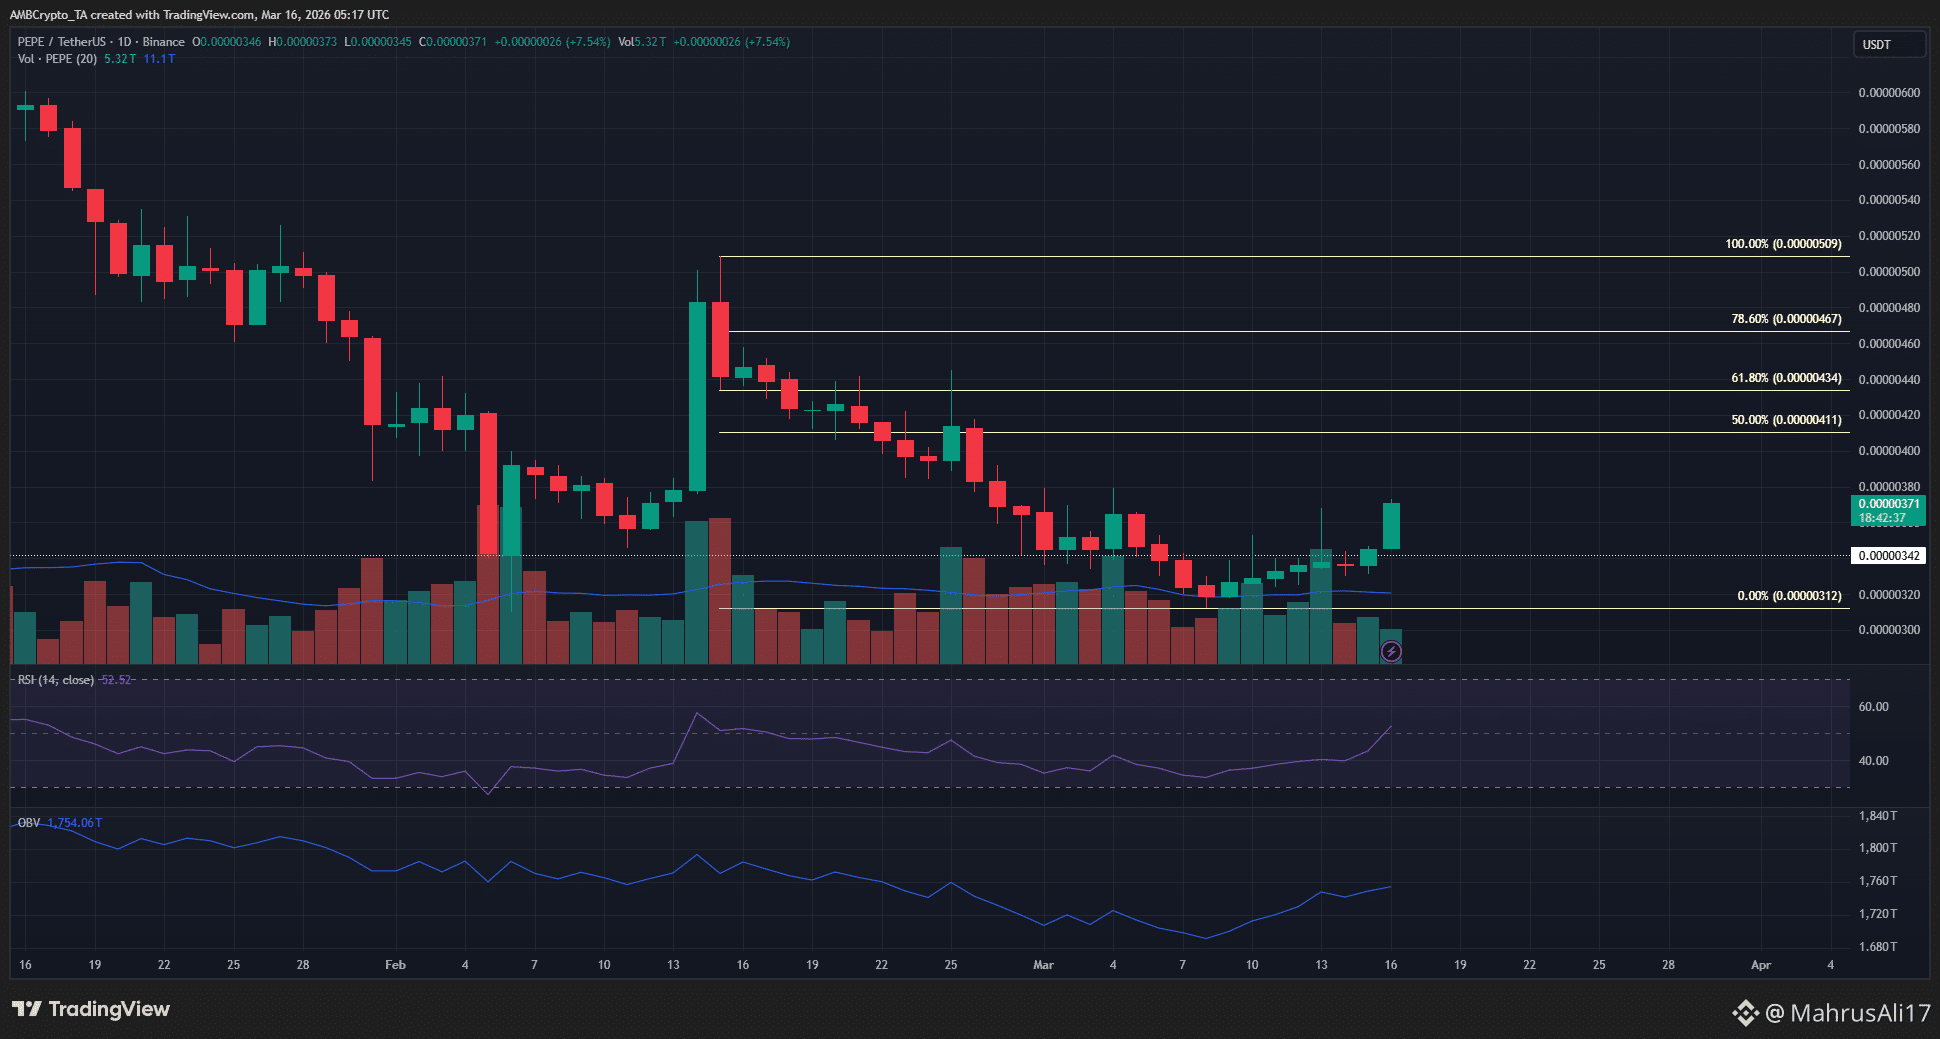Click the white 0.00000342 price line label
1940x1039 pixels.
[1888, 555]
